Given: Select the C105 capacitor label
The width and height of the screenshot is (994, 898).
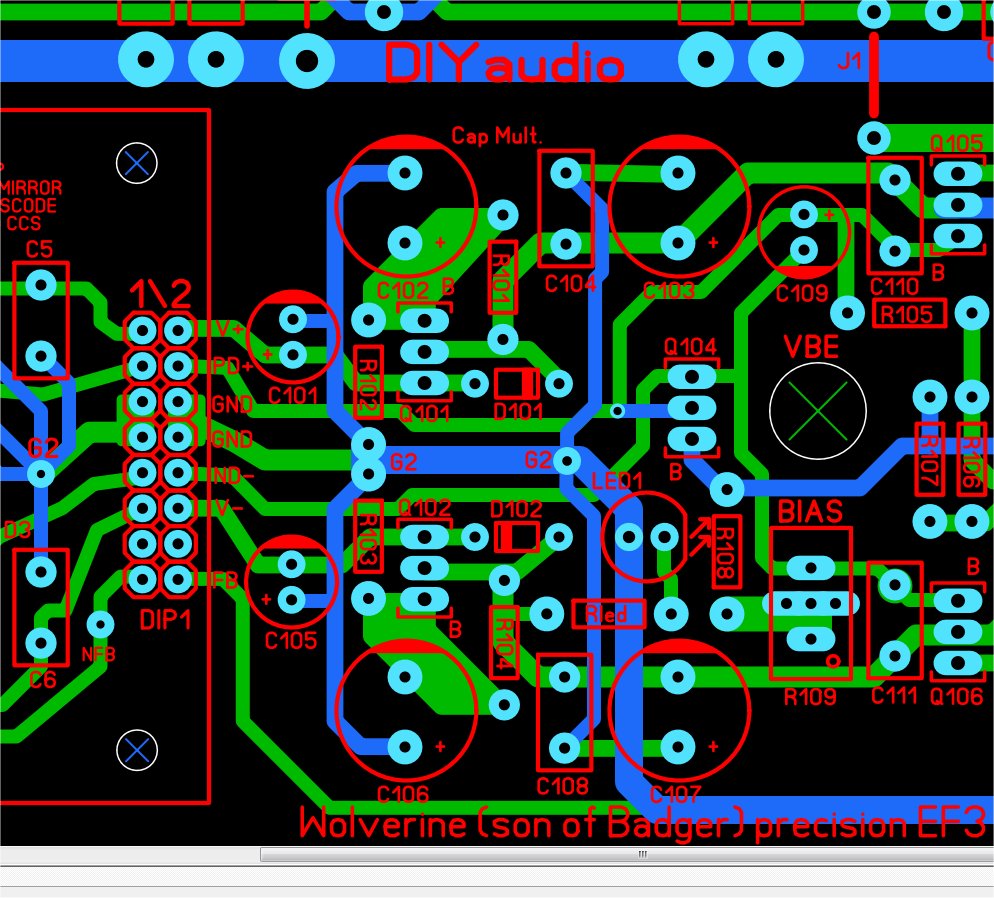Looking at the screenshot, I should (290, 641).
